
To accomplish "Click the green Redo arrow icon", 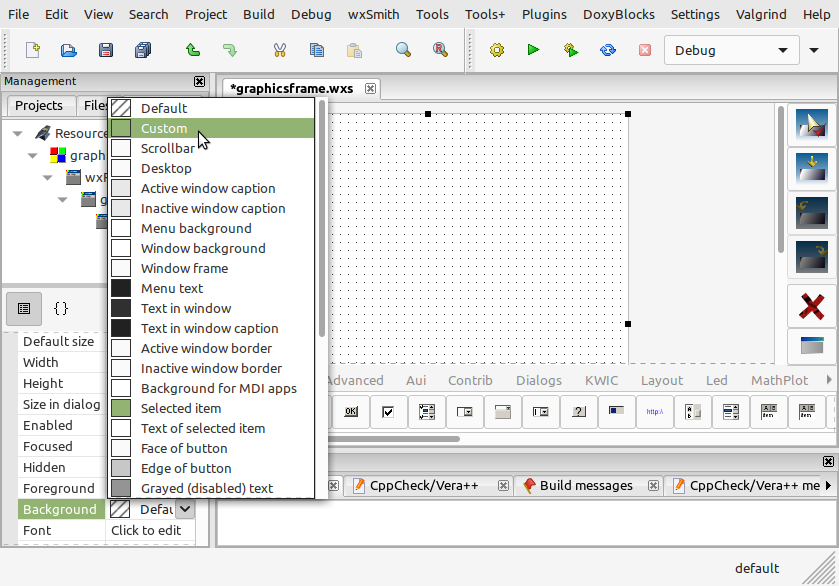I will click(x=230, y=50).
